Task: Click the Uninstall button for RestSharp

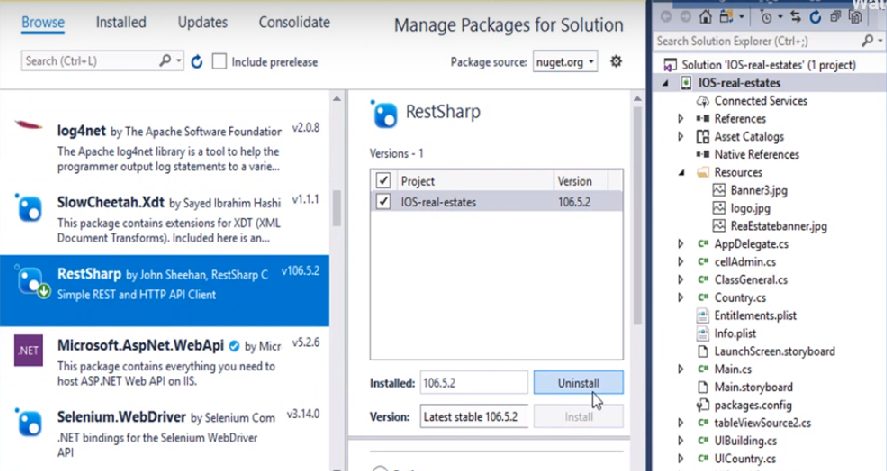Action: coord(578,383)
